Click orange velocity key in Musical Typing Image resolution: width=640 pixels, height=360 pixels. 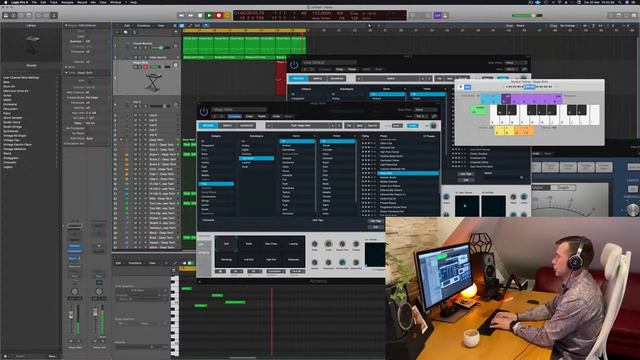[x=524, y=131]
